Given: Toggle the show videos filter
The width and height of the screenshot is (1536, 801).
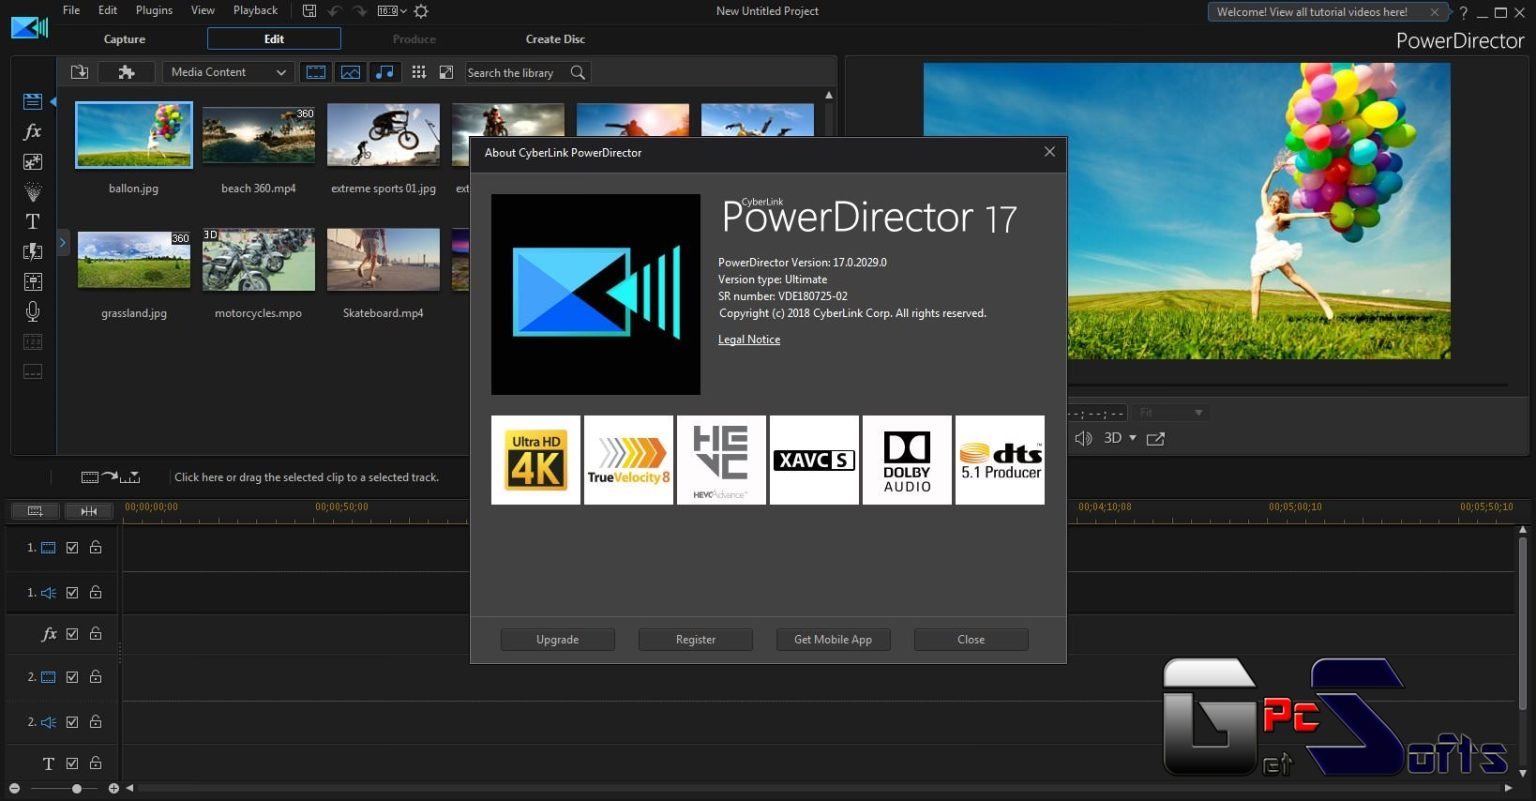Looking at the screenshot, I should click(316, 72).
